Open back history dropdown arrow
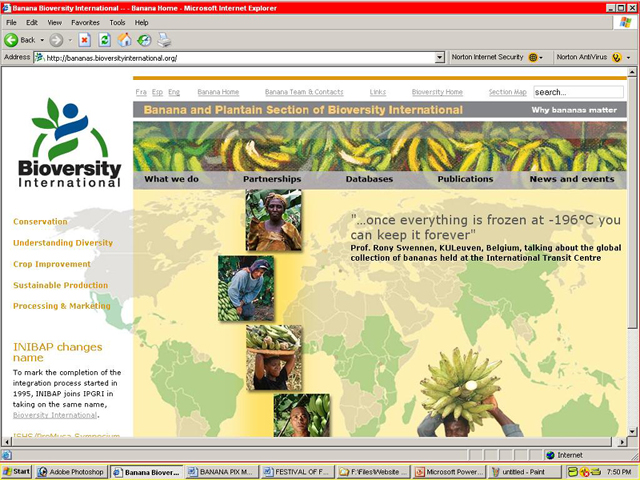The image size is (640, 480). click(x=42, y=40)
